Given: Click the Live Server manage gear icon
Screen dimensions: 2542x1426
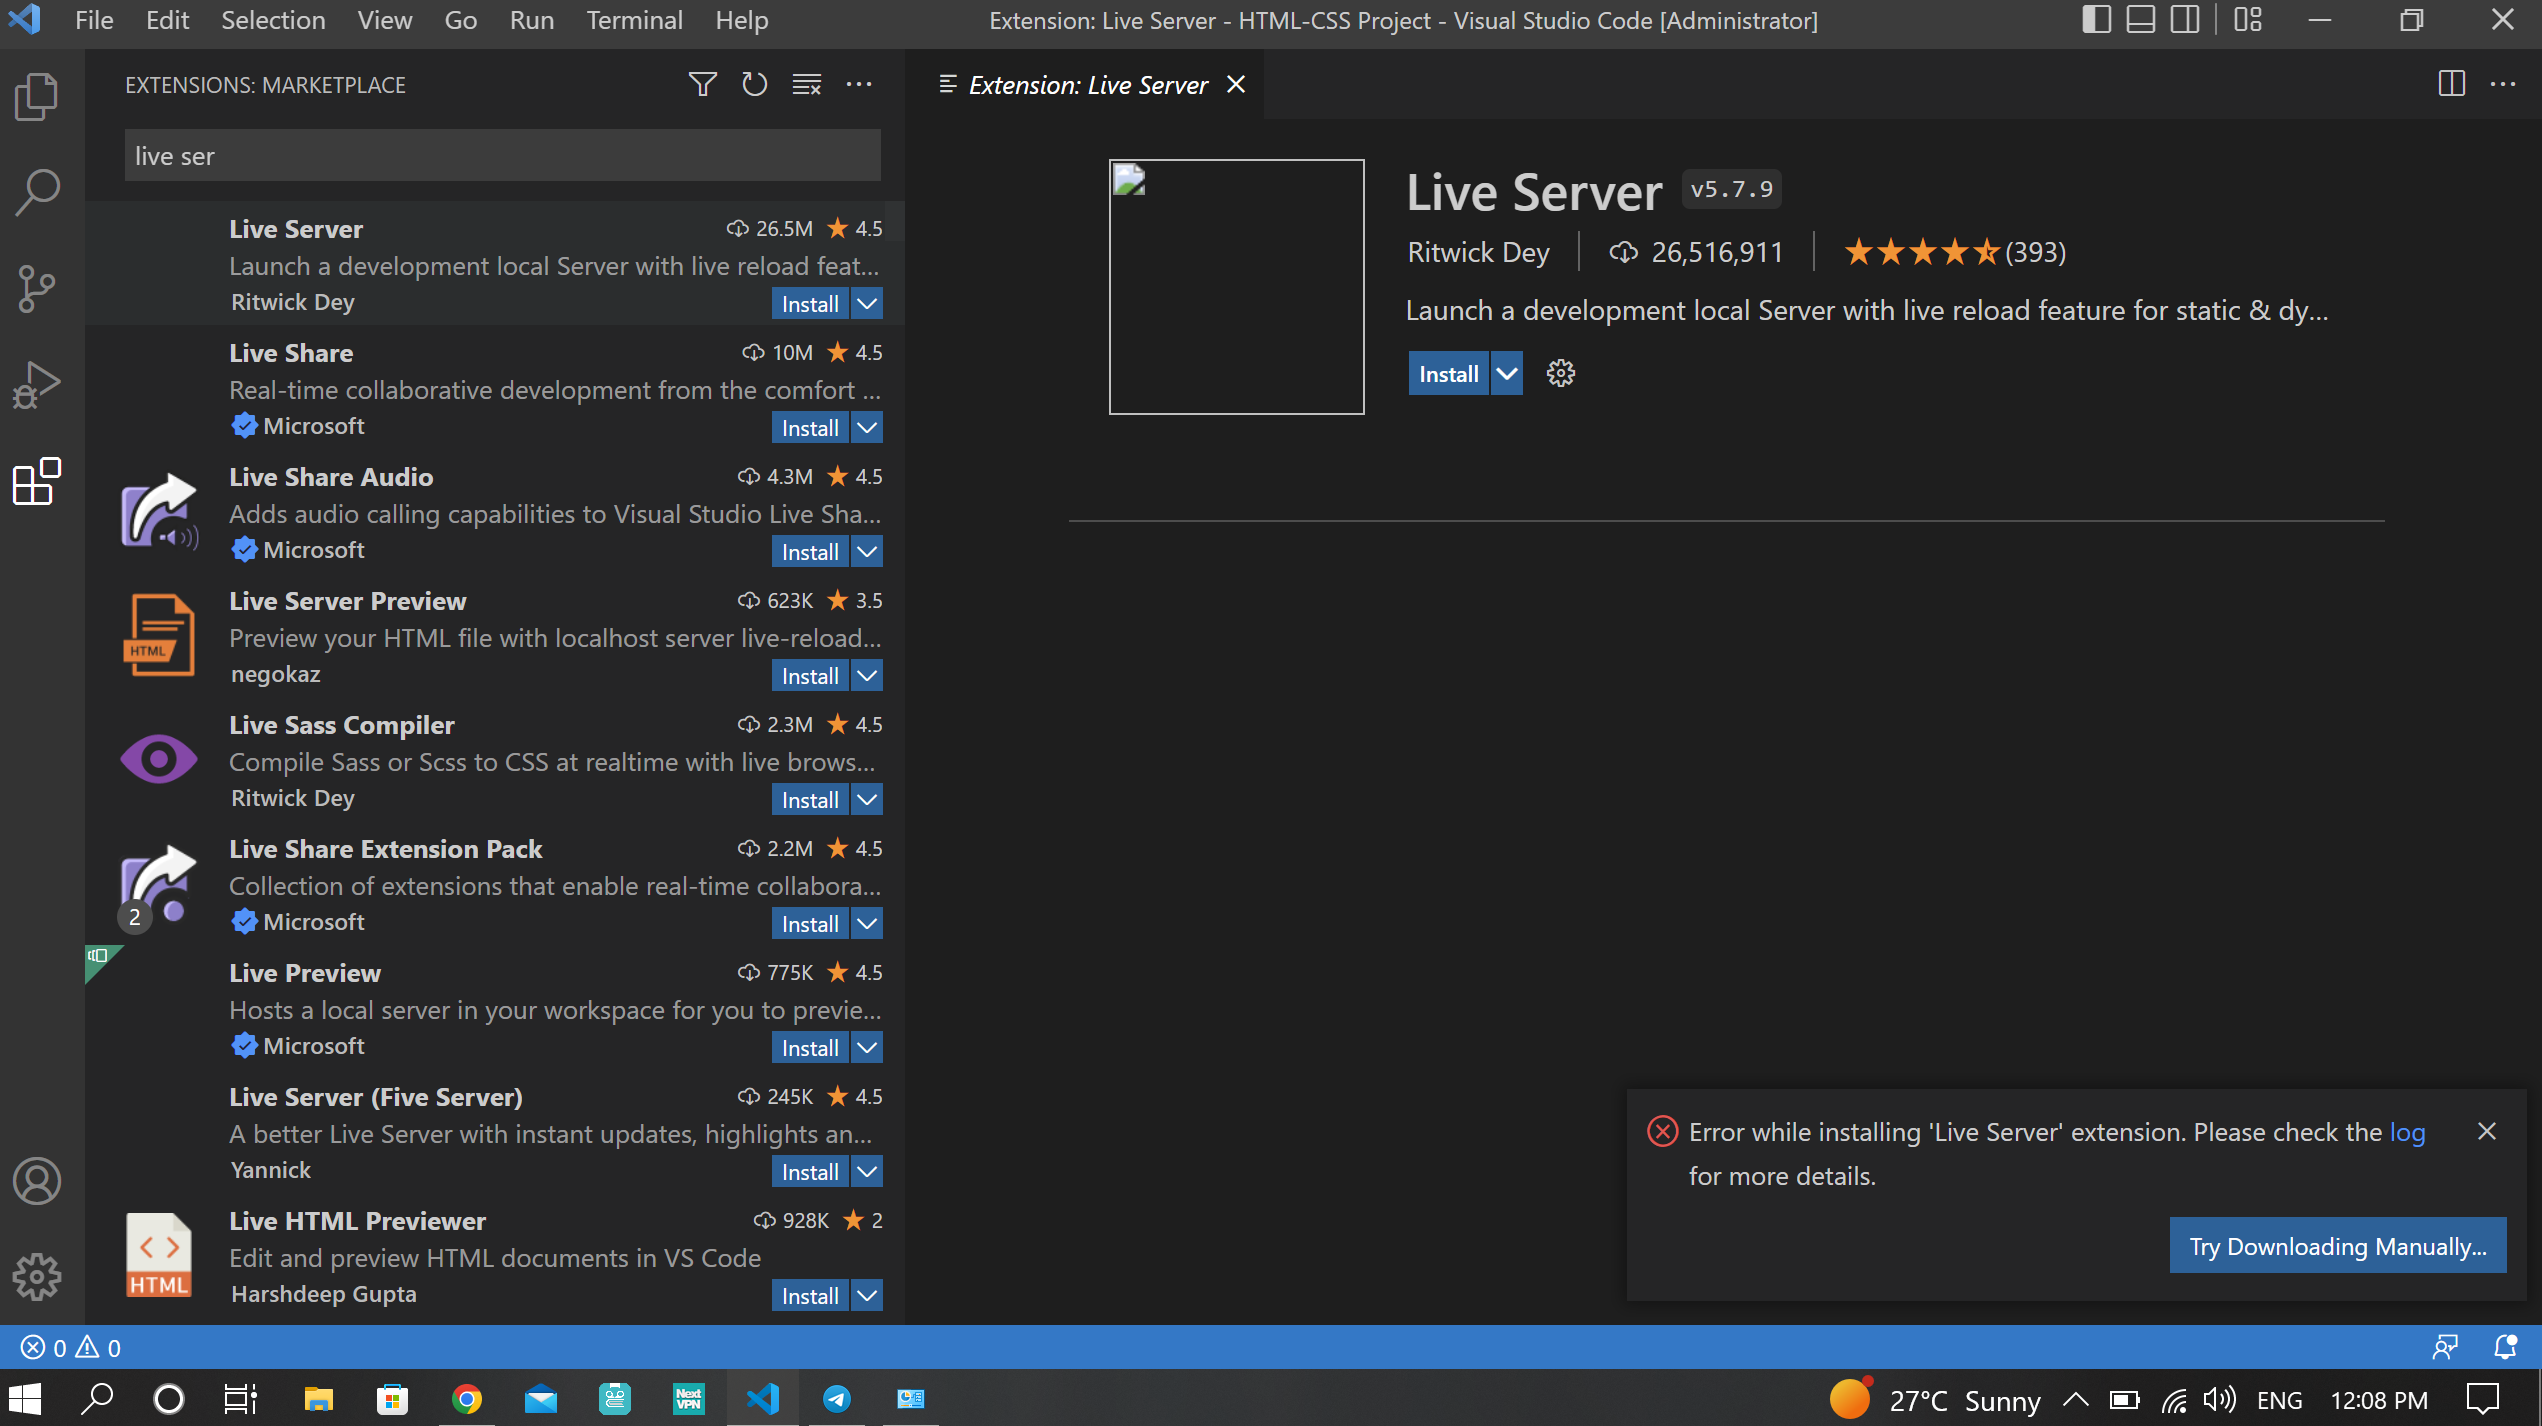Looking at the screenshot, I should (1561, 374).
